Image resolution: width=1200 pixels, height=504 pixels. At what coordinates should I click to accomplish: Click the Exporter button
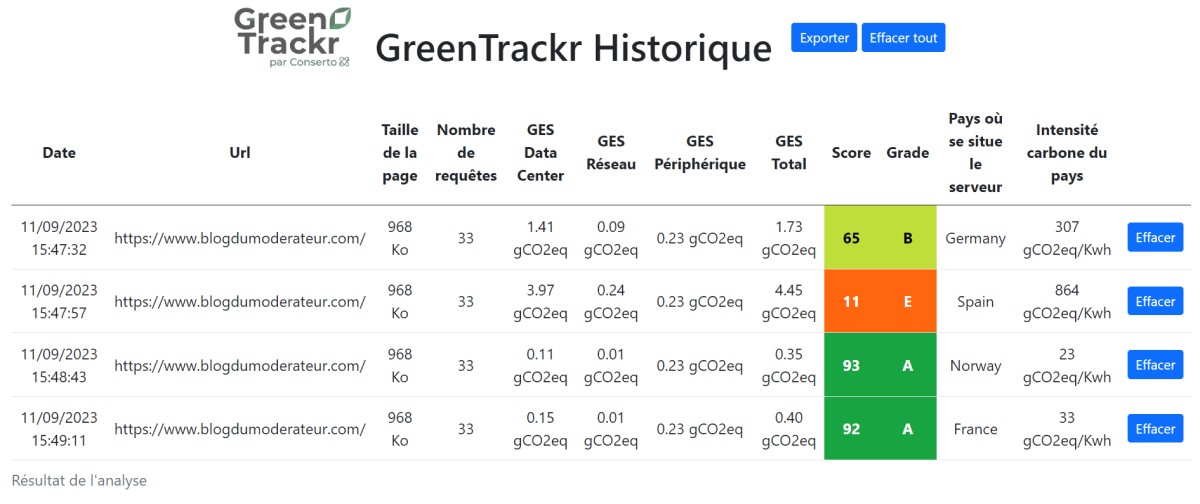click(x=824, y=38)
